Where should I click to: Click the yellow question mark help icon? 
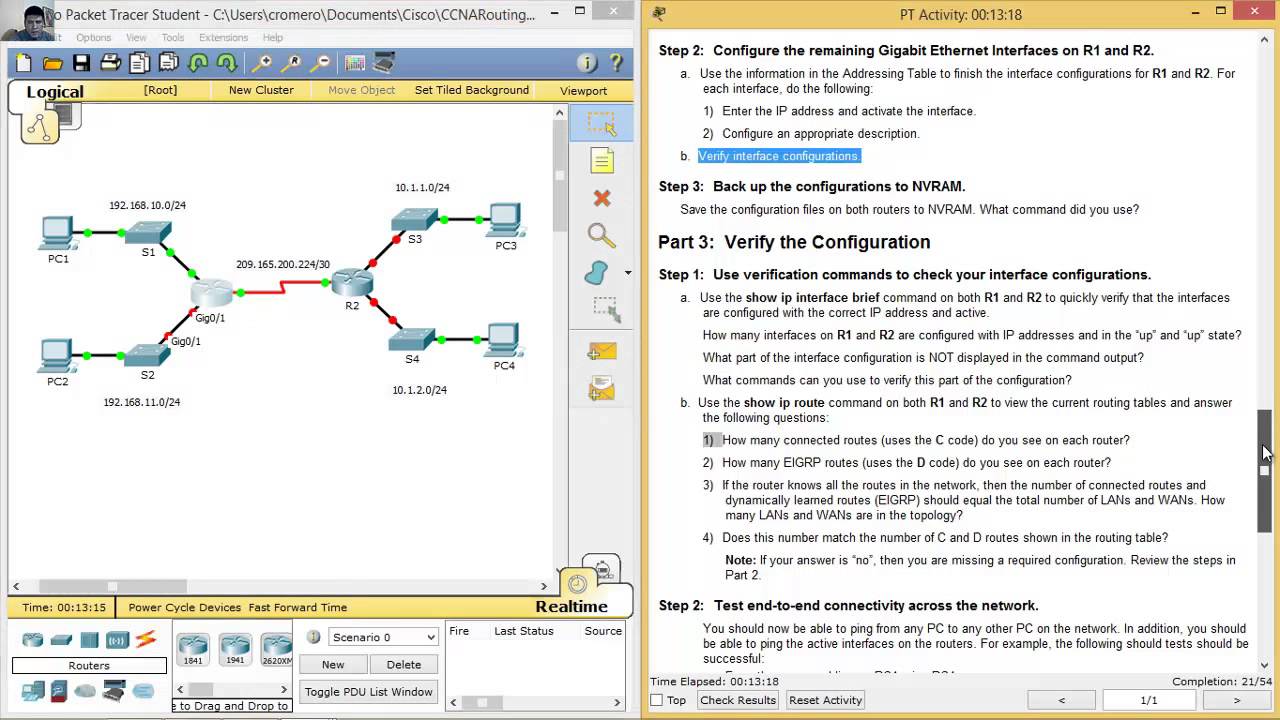coord(616,63)
